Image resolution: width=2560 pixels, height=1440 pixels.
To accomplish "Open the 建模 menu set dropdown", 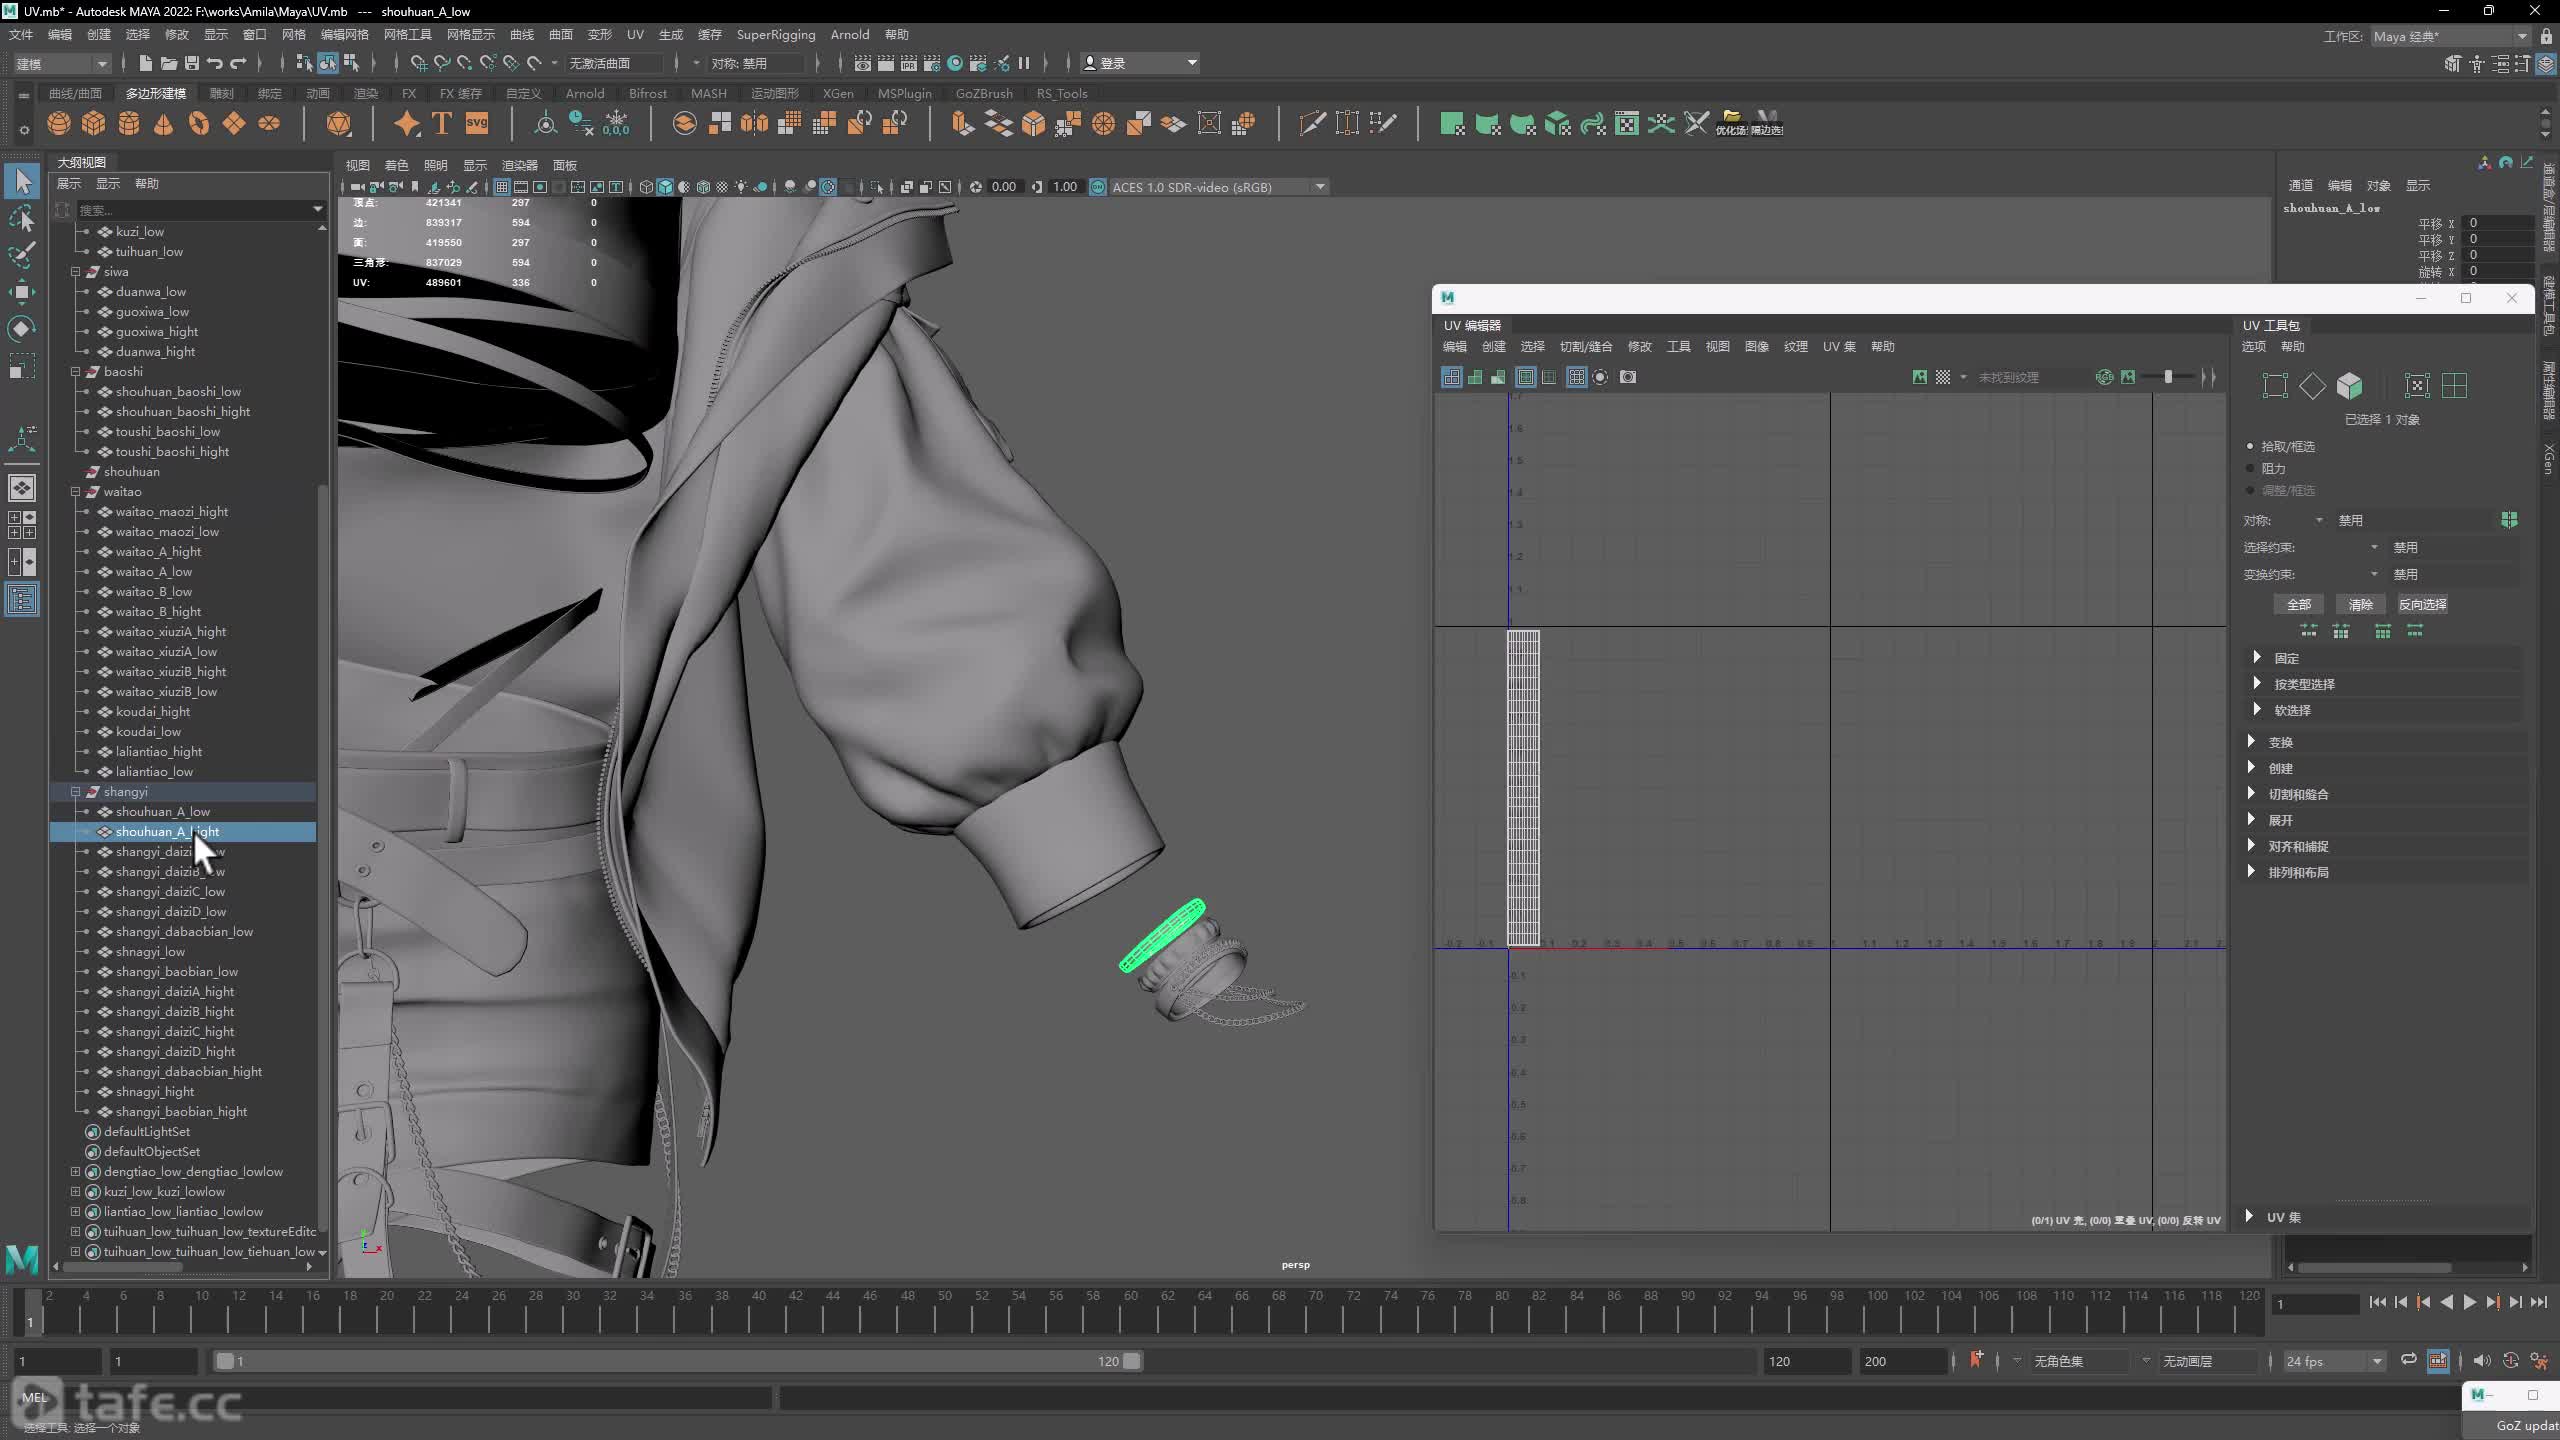I will (x=62, y=63).
